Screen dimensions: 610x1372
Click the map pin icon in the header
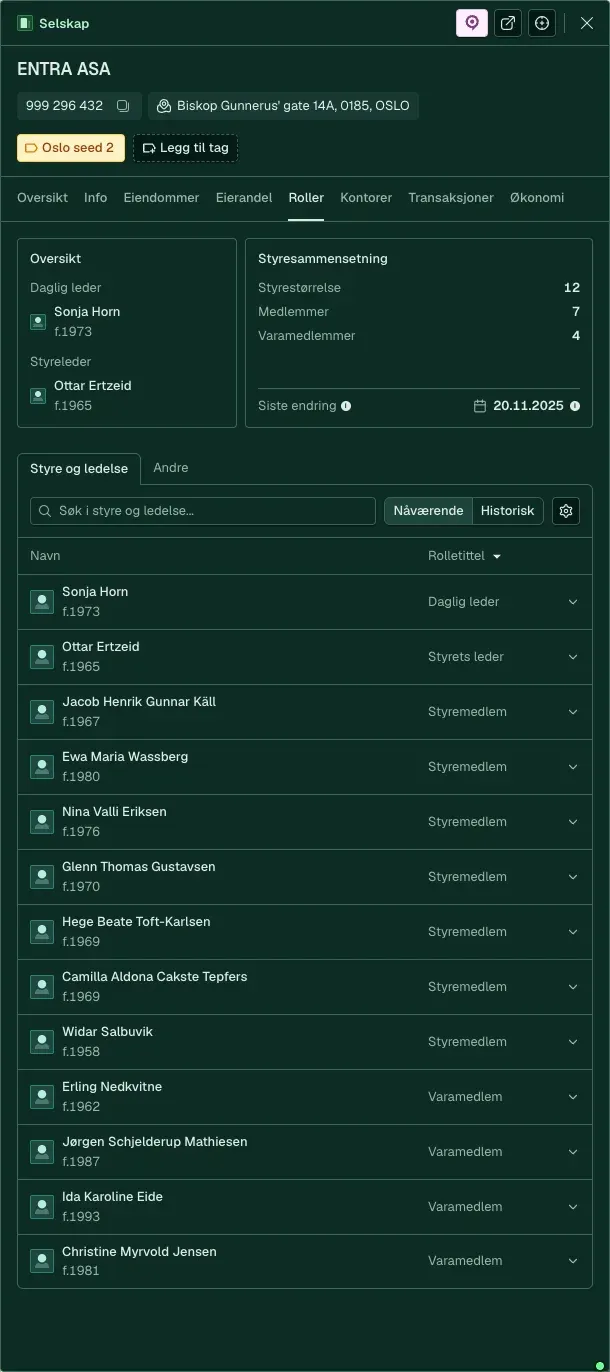coord(472,23)
